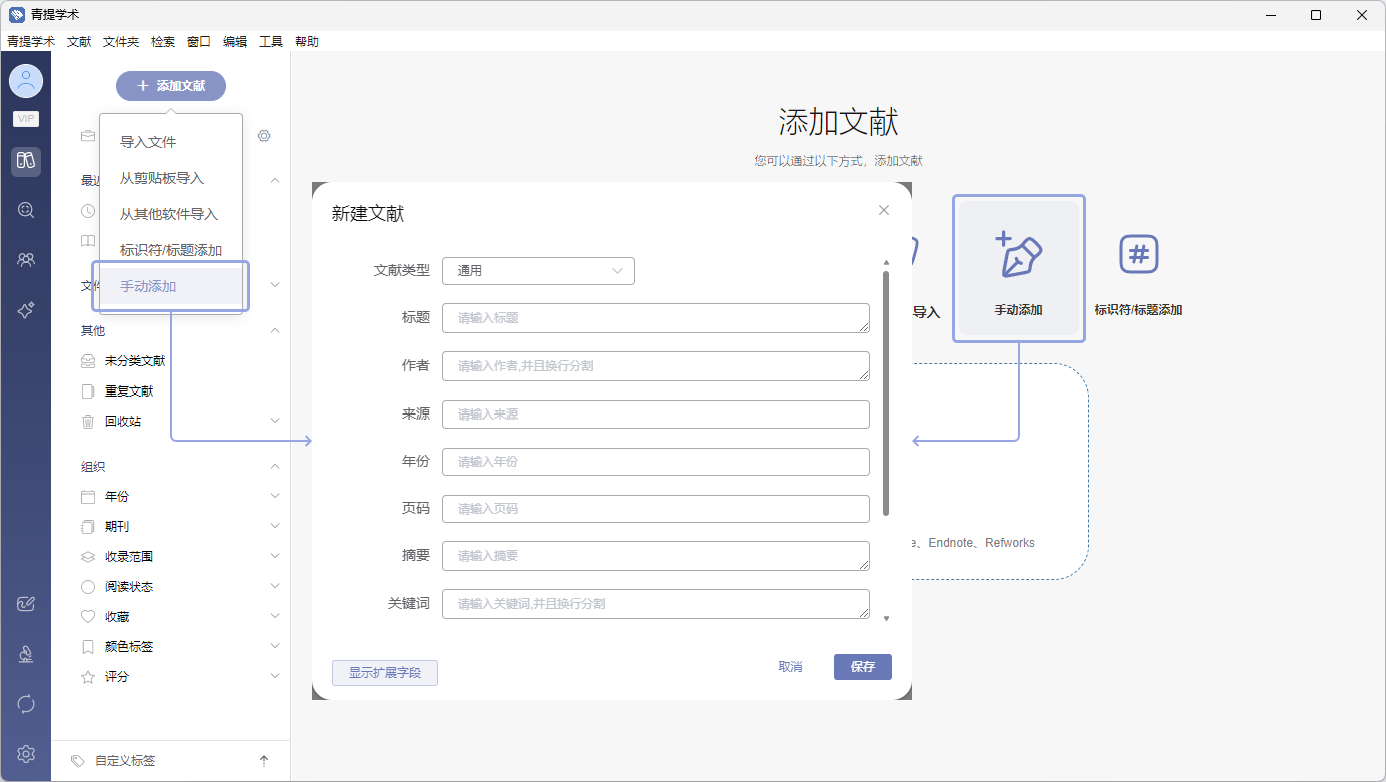Collapse the 组织 section
The width and height of the screenshot is (1386, 782).
click(x=275, y=466)
